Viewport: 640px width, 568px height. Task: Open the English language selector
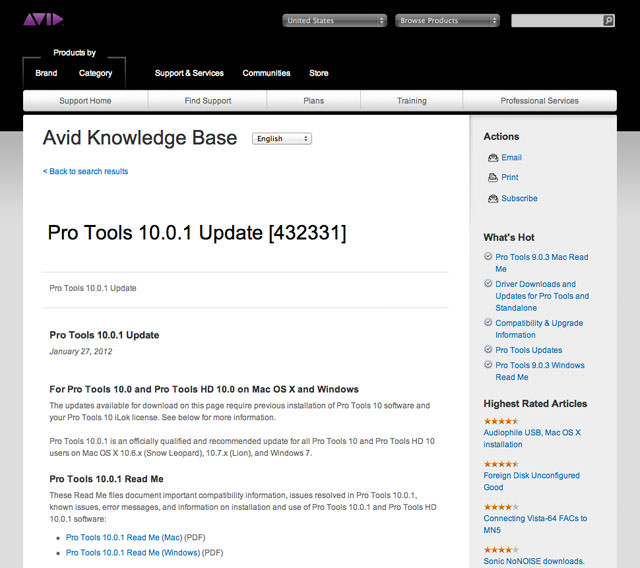tap(282, 139)
